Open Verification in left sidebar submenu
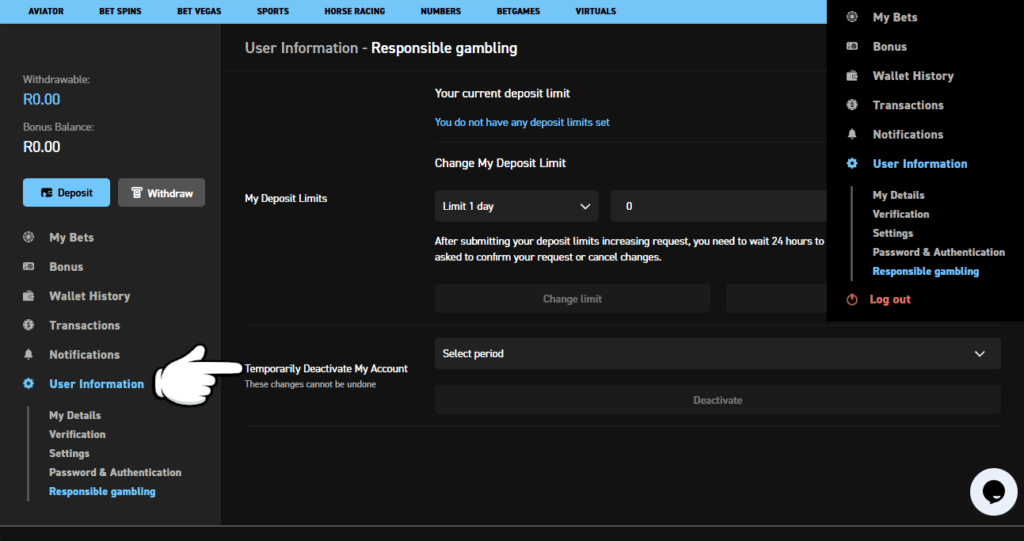The height and width of the screenshot is (541, 1024). [77, 434]
